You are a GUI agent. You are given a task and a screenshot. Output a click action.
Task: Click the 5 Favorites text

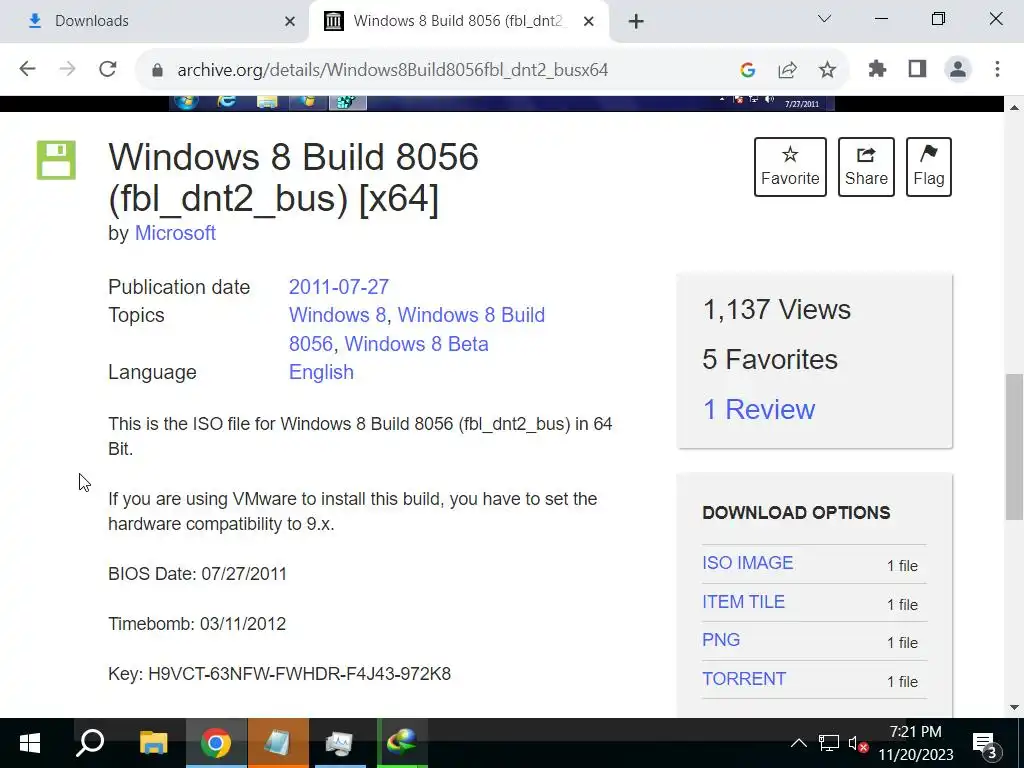pyautogui.click(x=770, y=360)
